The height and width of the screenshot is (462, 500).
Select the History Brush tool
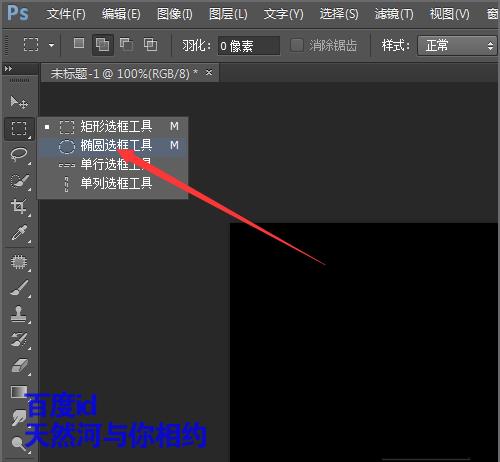(19, 339)
